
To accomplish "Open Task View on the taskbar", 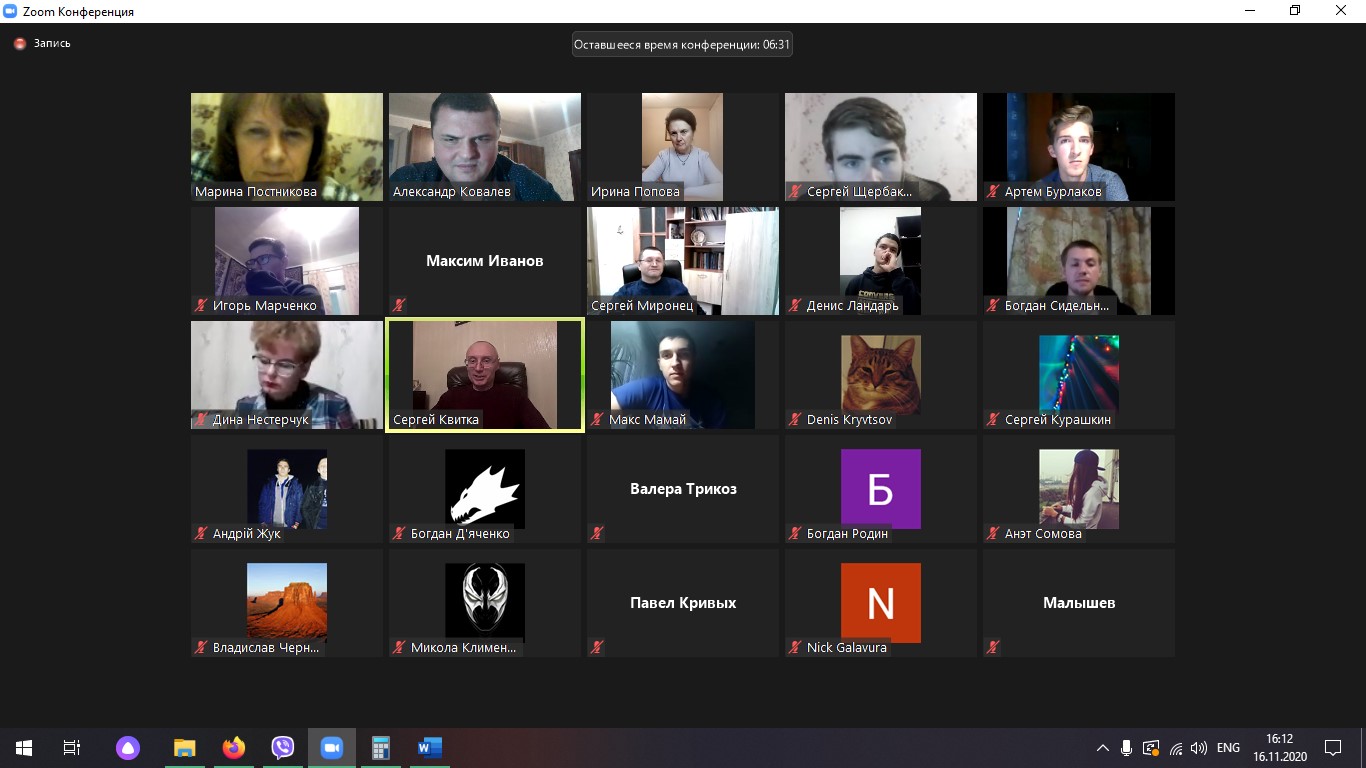I will pos(72,747).
